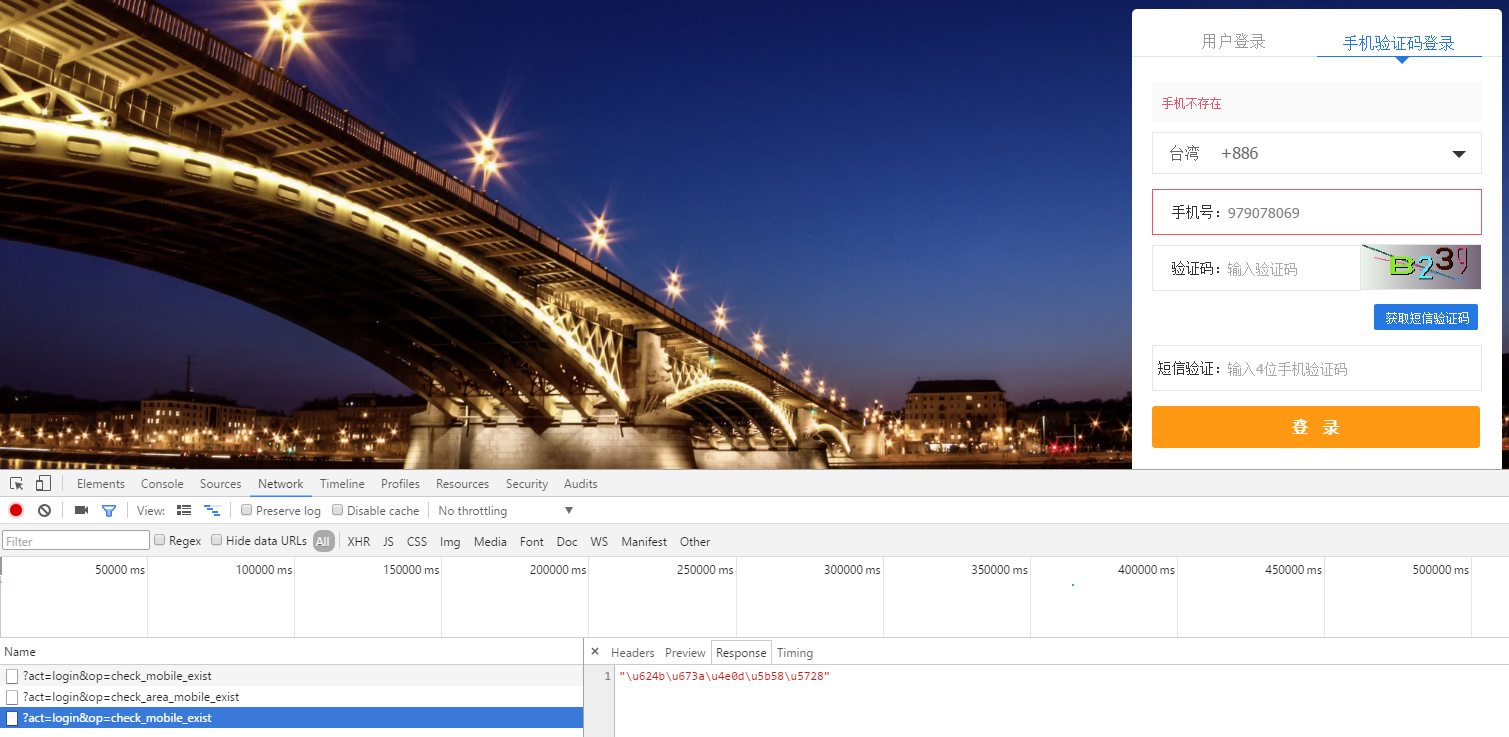Switch to large request rows view
Image resolution: width=1509 pixels, height=737 pixels.
click(x=184, y=511)
